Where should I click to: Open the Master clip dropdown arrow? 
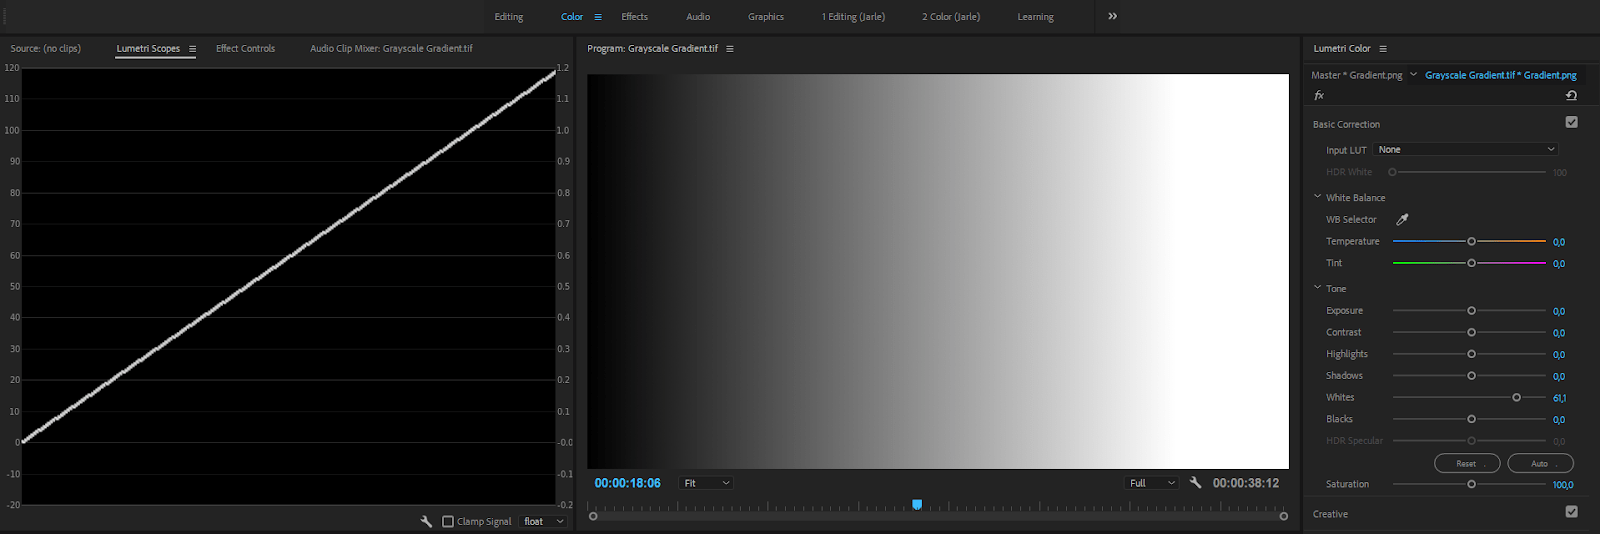(x=1413, y=75)
